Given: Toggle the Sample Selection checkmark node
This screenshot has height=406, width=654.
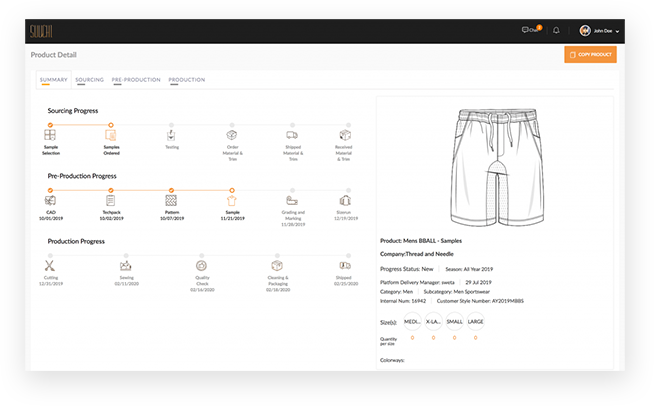Looking at the screenshot, I should (x=50, y=125).
